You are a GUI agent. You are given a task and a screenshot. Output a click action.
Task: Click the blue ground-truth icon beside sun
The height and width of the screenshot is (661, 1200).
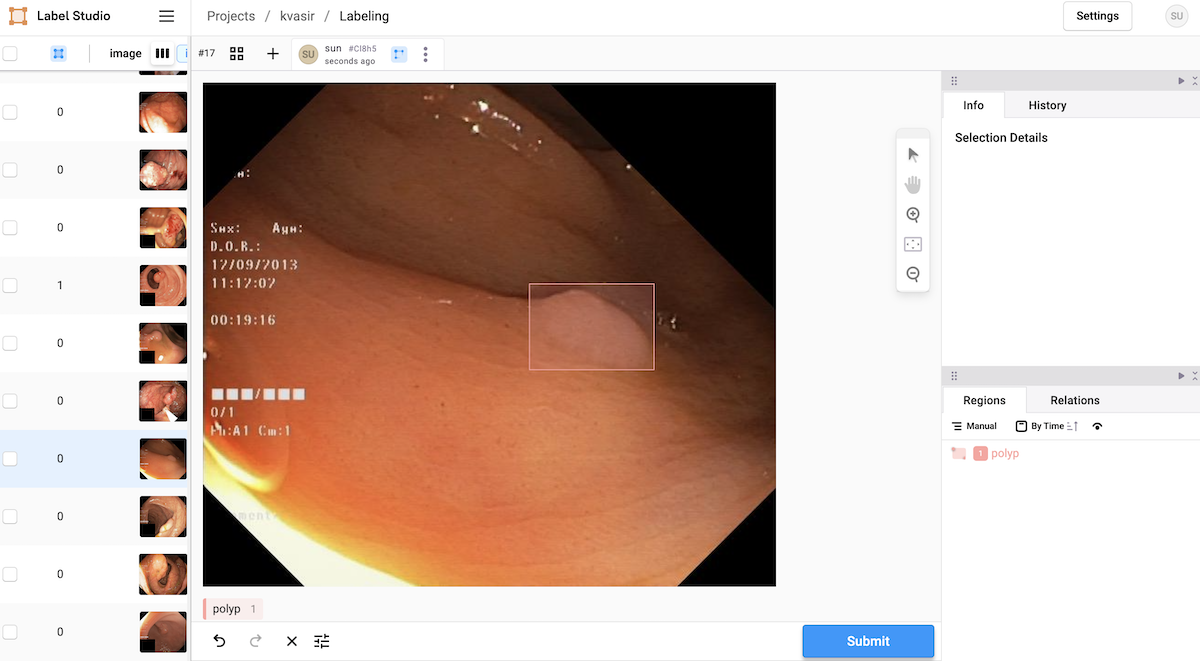pos(399,54)
